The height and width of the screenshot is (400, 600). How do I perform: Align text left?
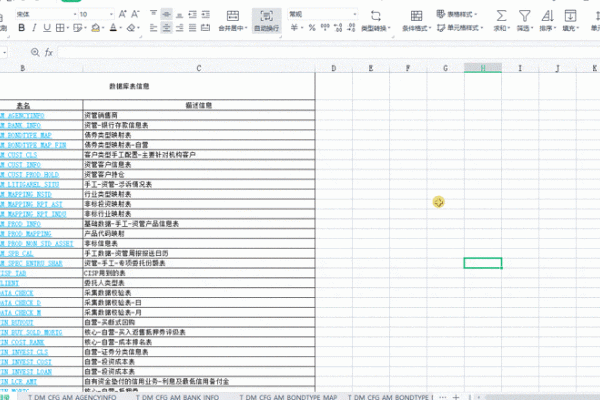153,28
